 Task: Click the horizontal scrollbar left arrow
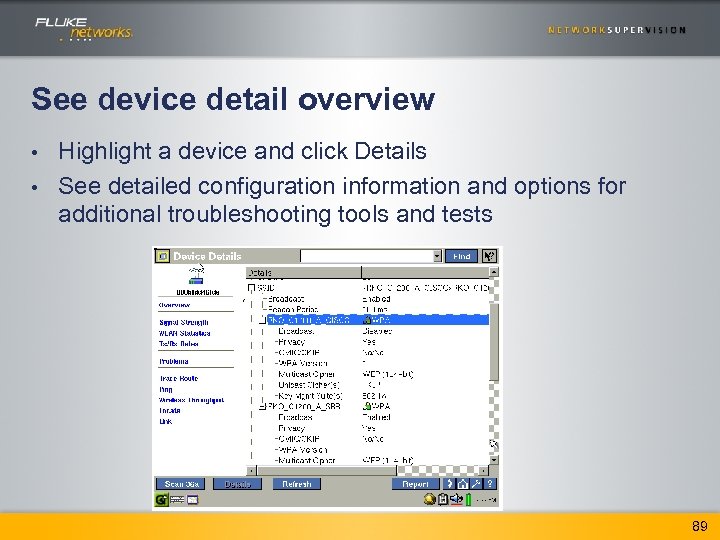click(x=251, y=471)
